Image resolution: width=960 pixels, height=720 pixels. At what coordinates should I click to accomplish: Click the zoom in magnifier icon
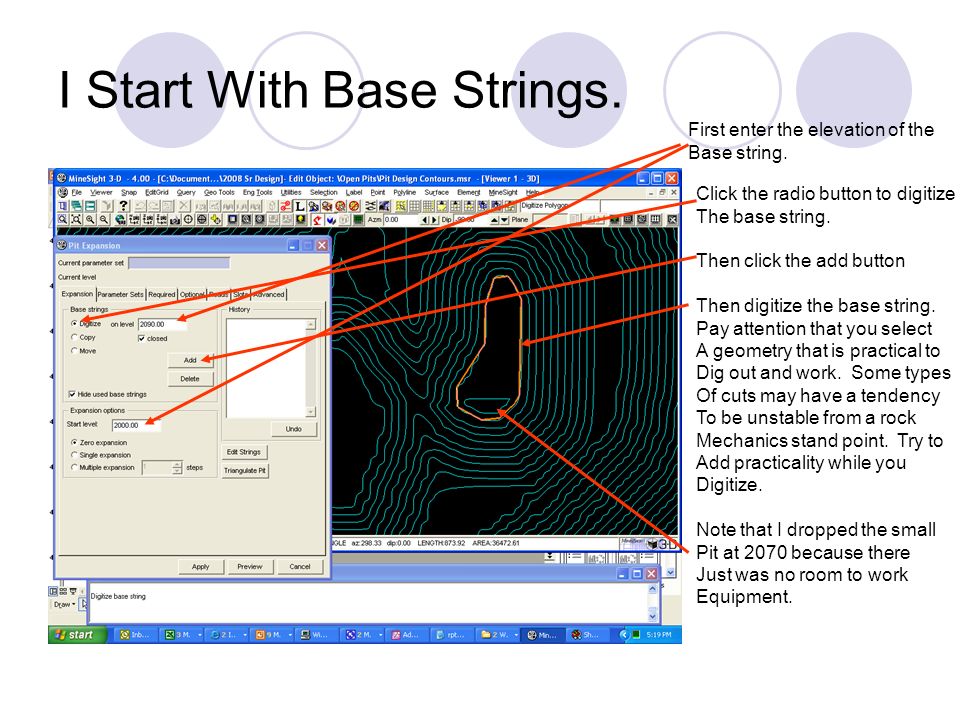tap(90, 220)
